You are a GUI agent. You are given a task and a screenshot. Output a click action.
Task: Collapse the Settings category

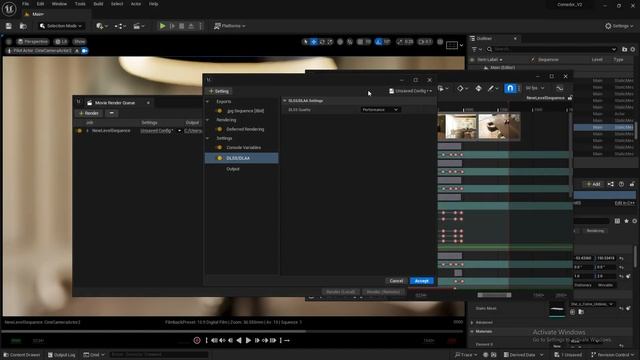click(207, 138)
